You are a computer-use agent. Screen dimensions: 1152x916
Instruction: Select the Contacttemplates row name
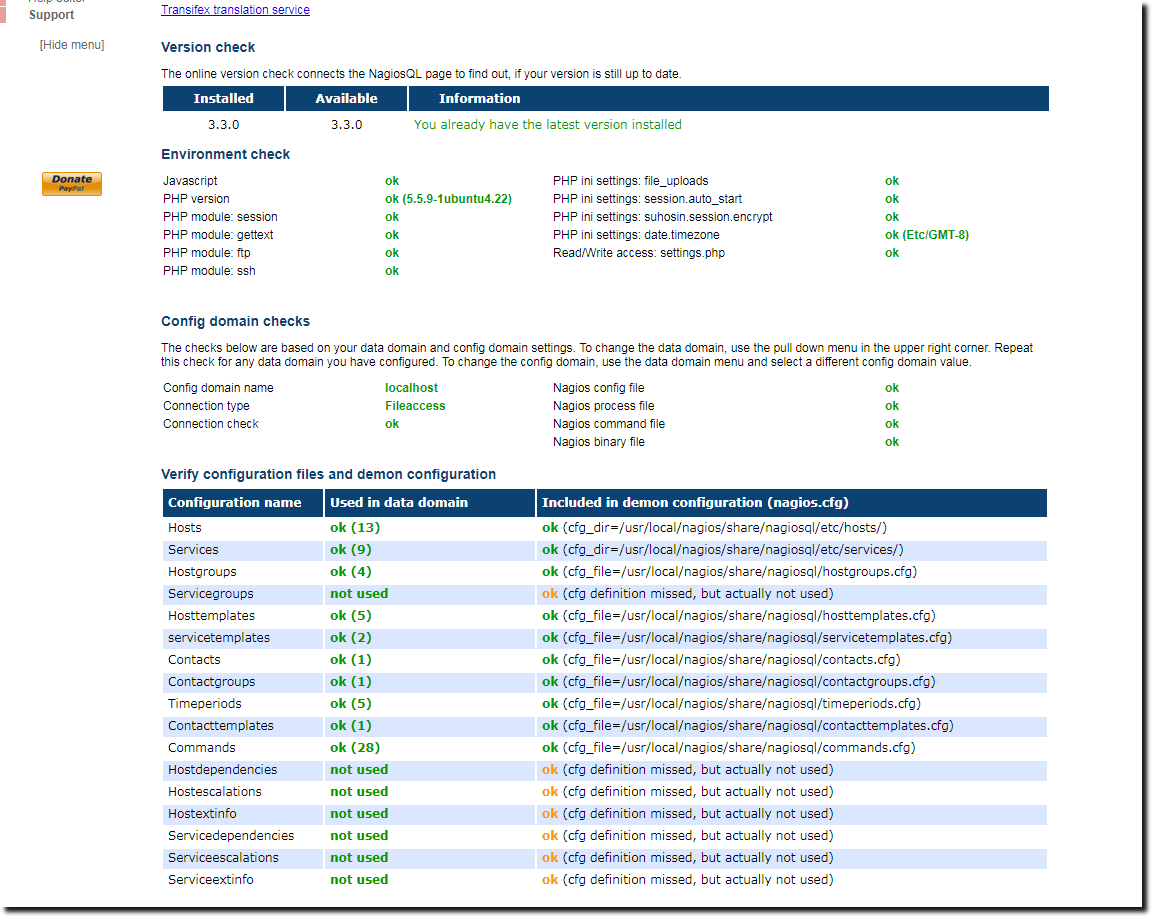pos(220,726)
